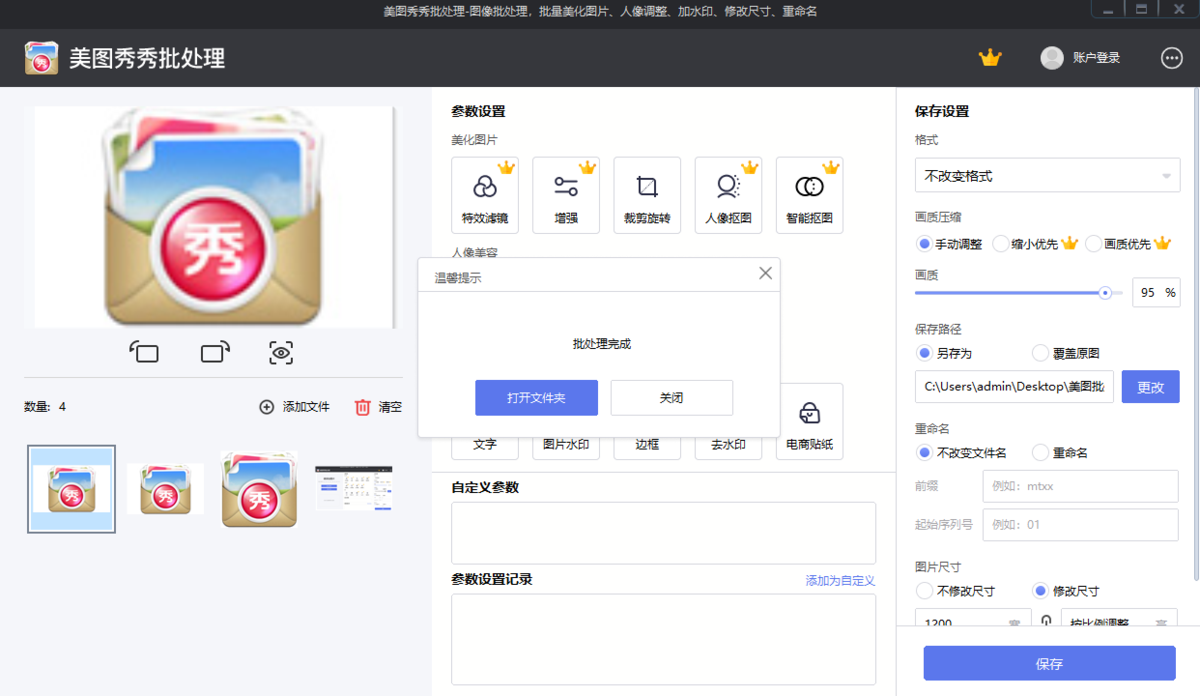
Task: Click the 参数设置记录 record box
Action: (663, 639)
